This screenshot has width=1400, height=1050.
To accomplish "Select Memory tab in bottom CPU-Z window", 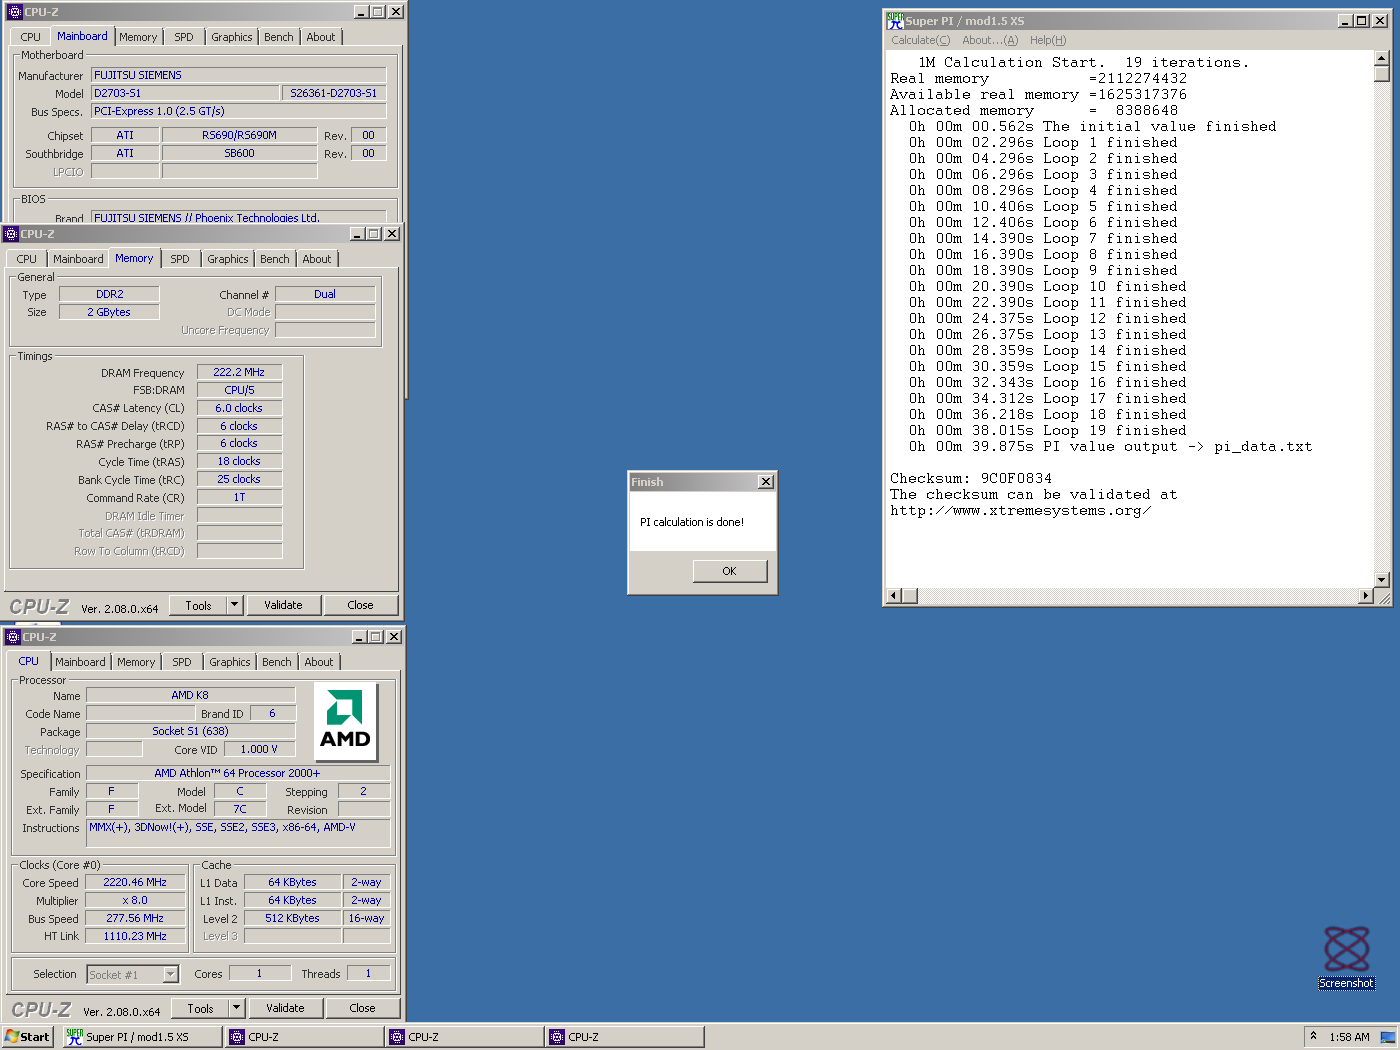I will tap(136, 662).
